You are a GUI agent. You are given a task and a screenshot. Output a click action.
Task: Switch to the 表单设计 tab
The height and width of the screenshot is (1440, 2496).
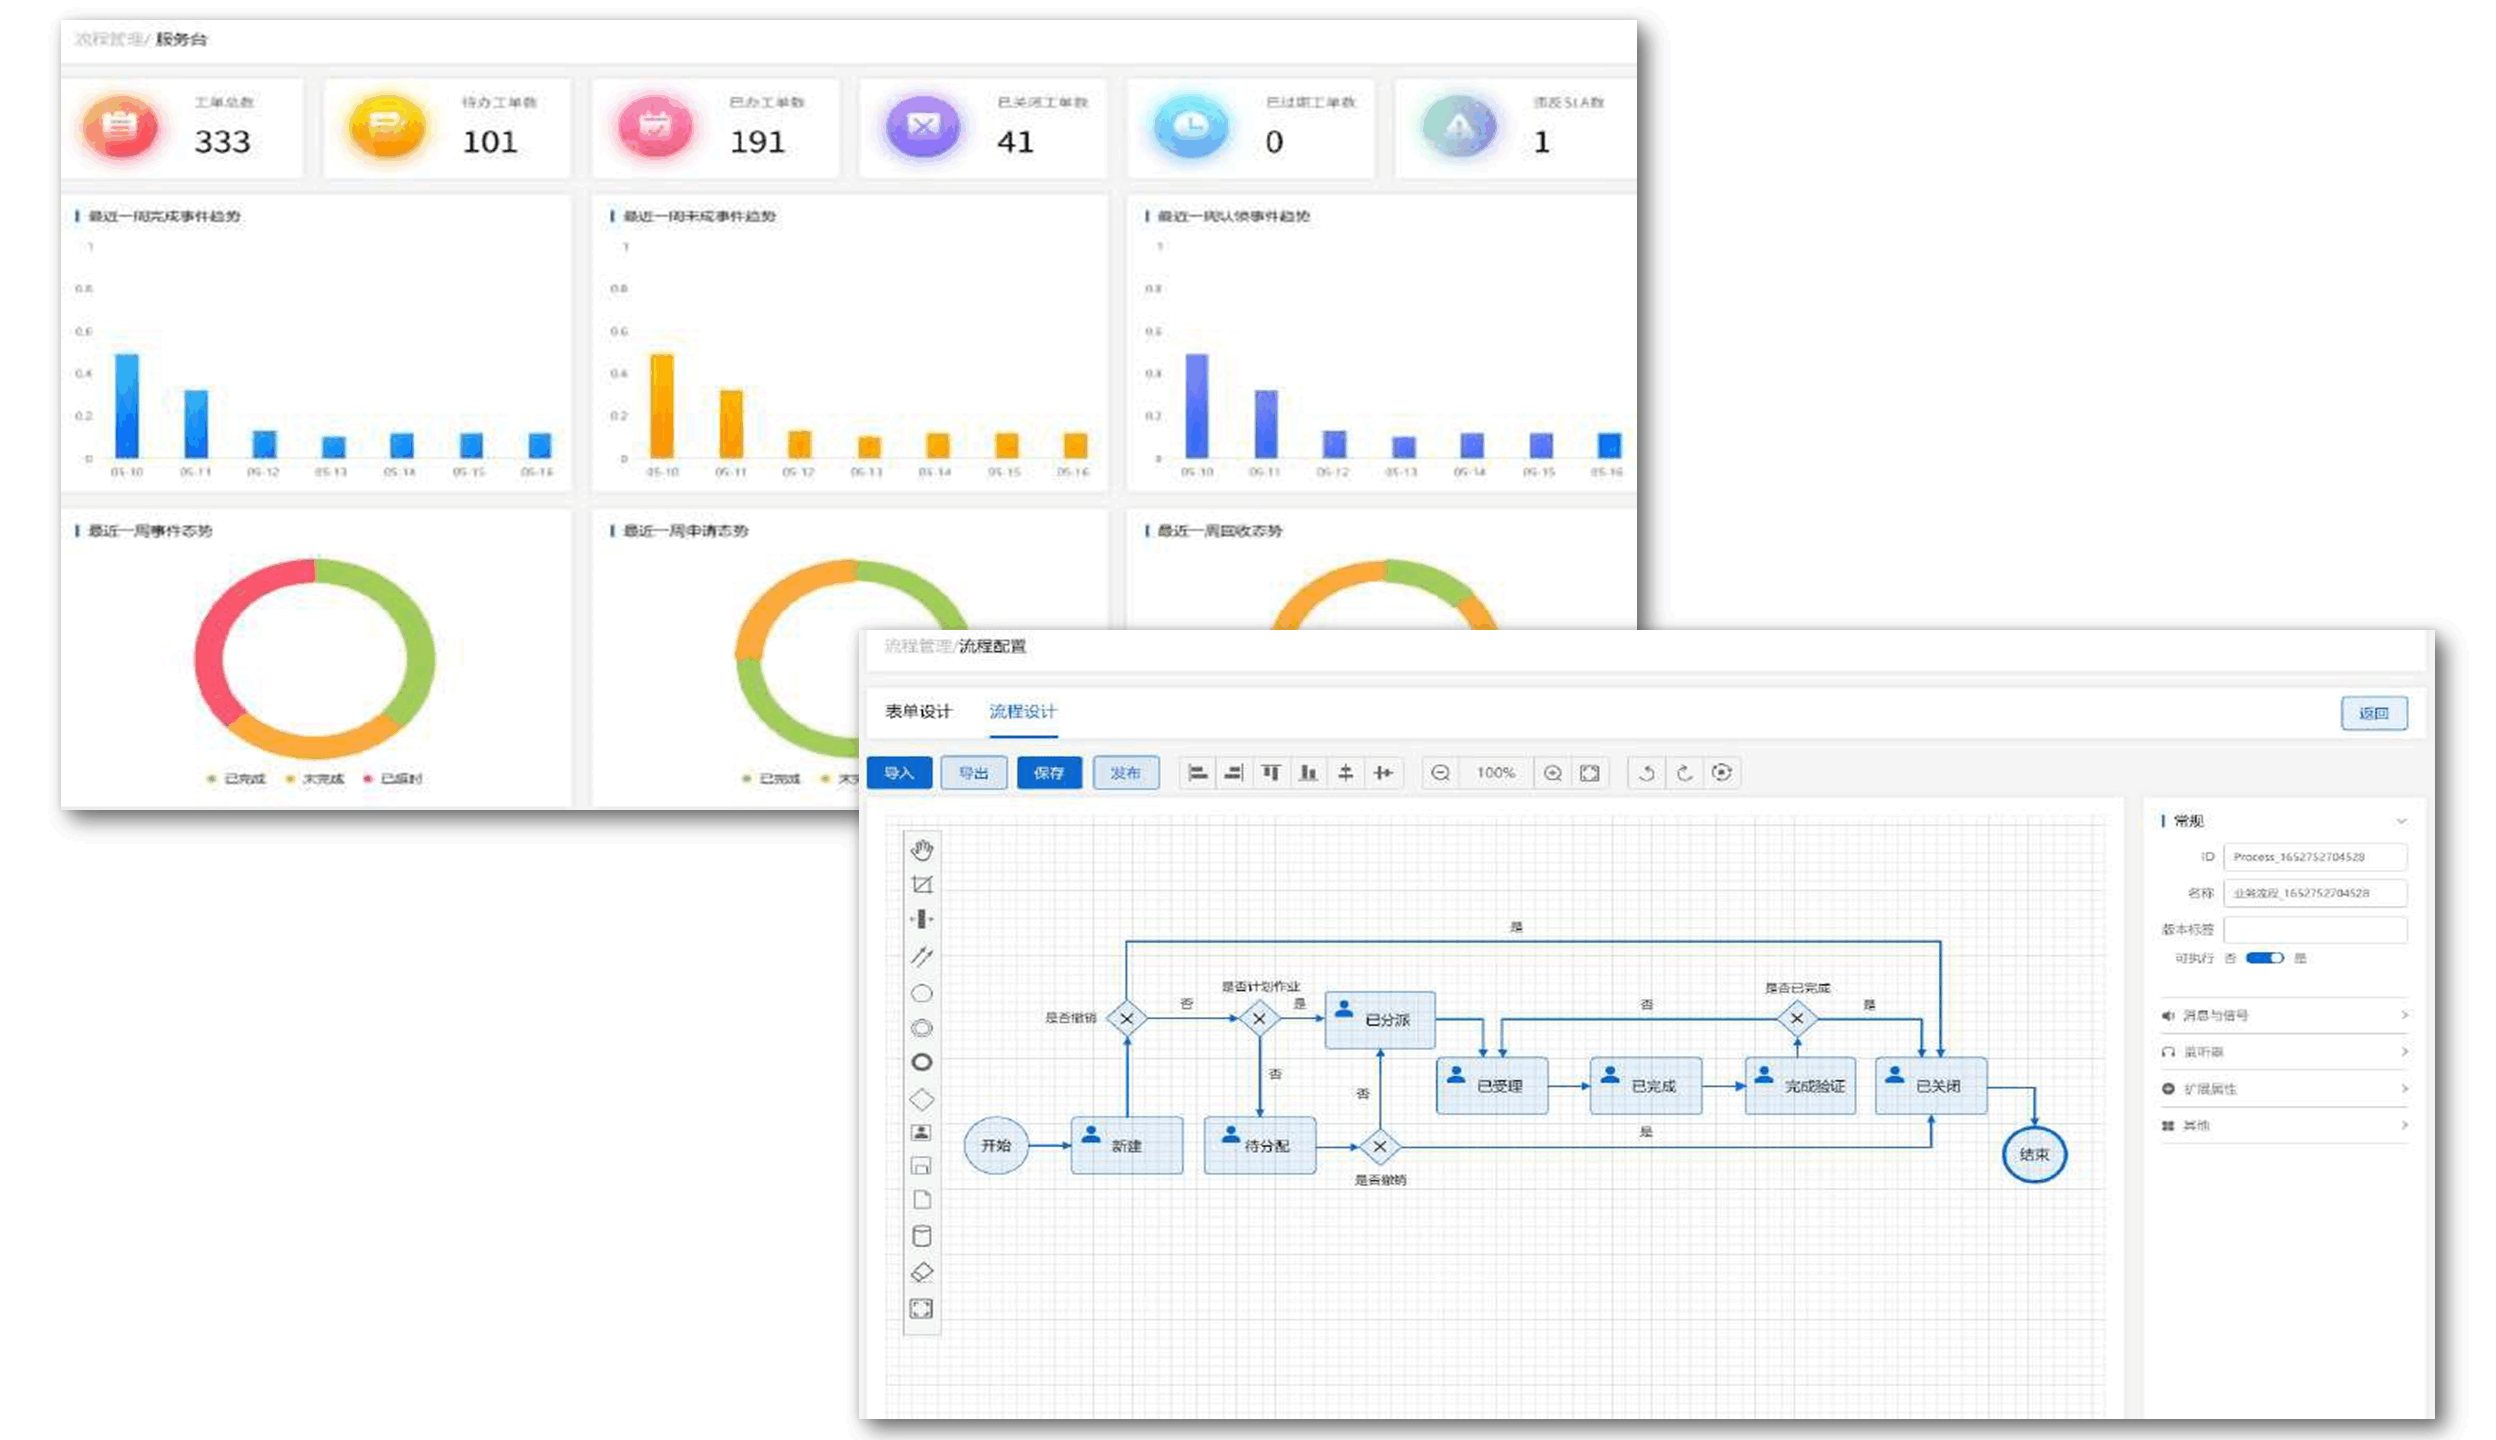[x=917, y=711]
